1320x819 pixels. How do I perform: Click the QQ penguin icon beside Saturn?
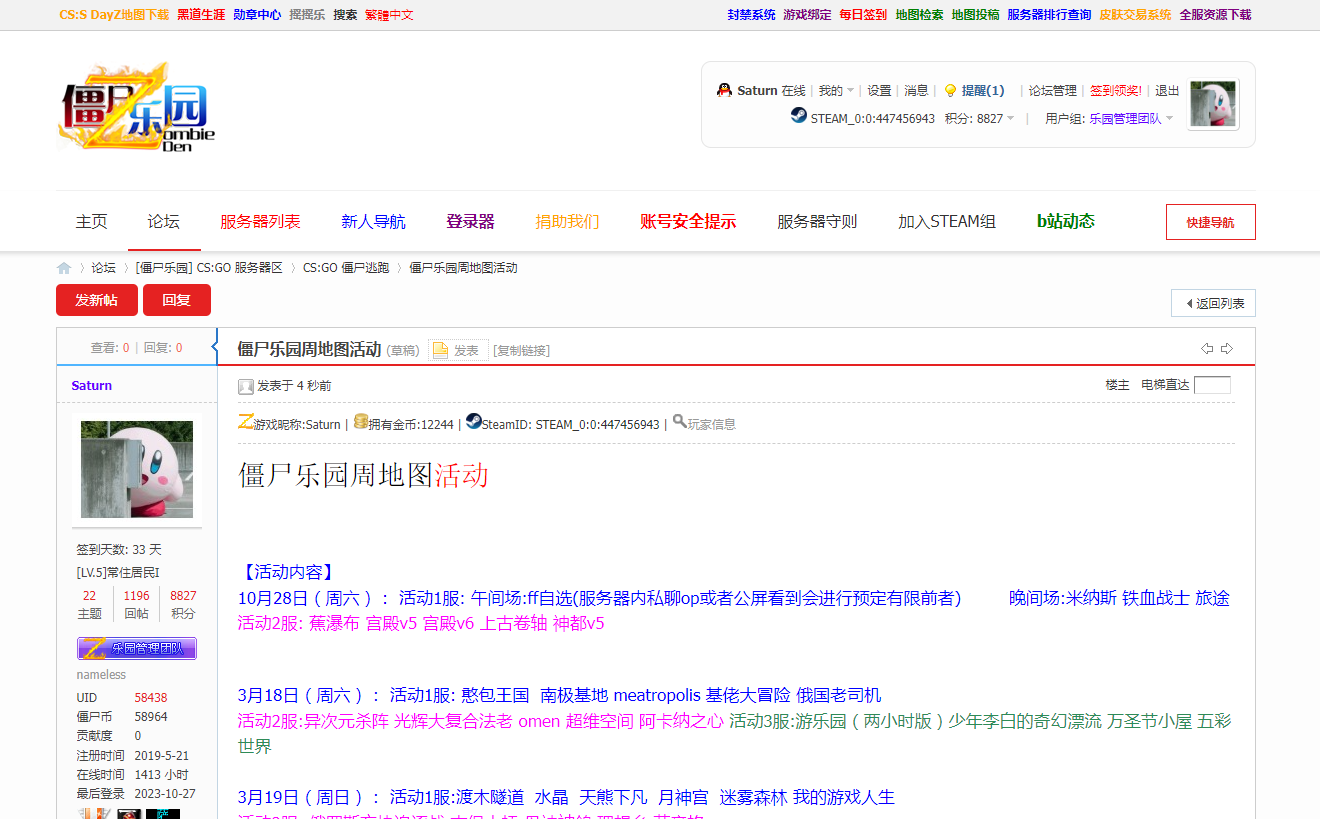[x=724, y=90]
